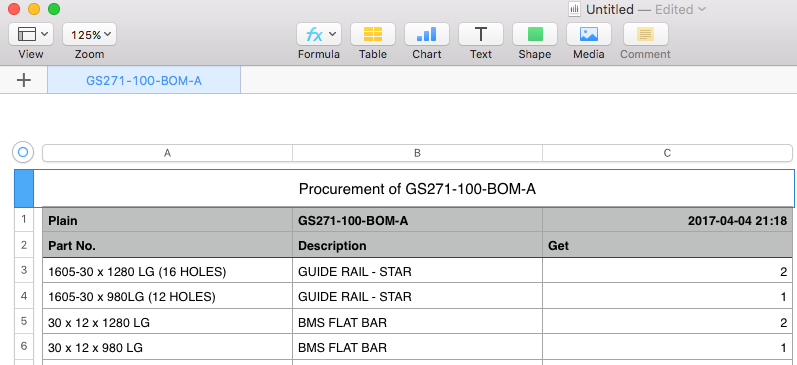Screen dimensions: 797x365
Task: Click the Part No. header cell
Action: coord(167,246)
